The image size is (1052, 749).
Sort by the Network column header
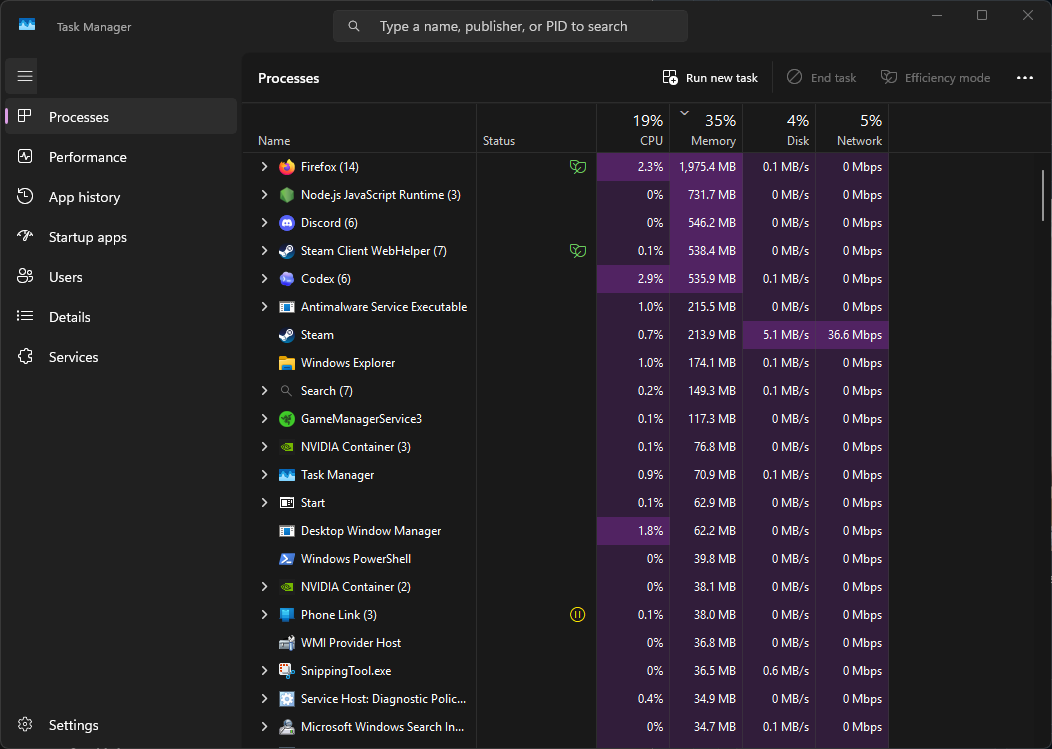click(852, 128)
